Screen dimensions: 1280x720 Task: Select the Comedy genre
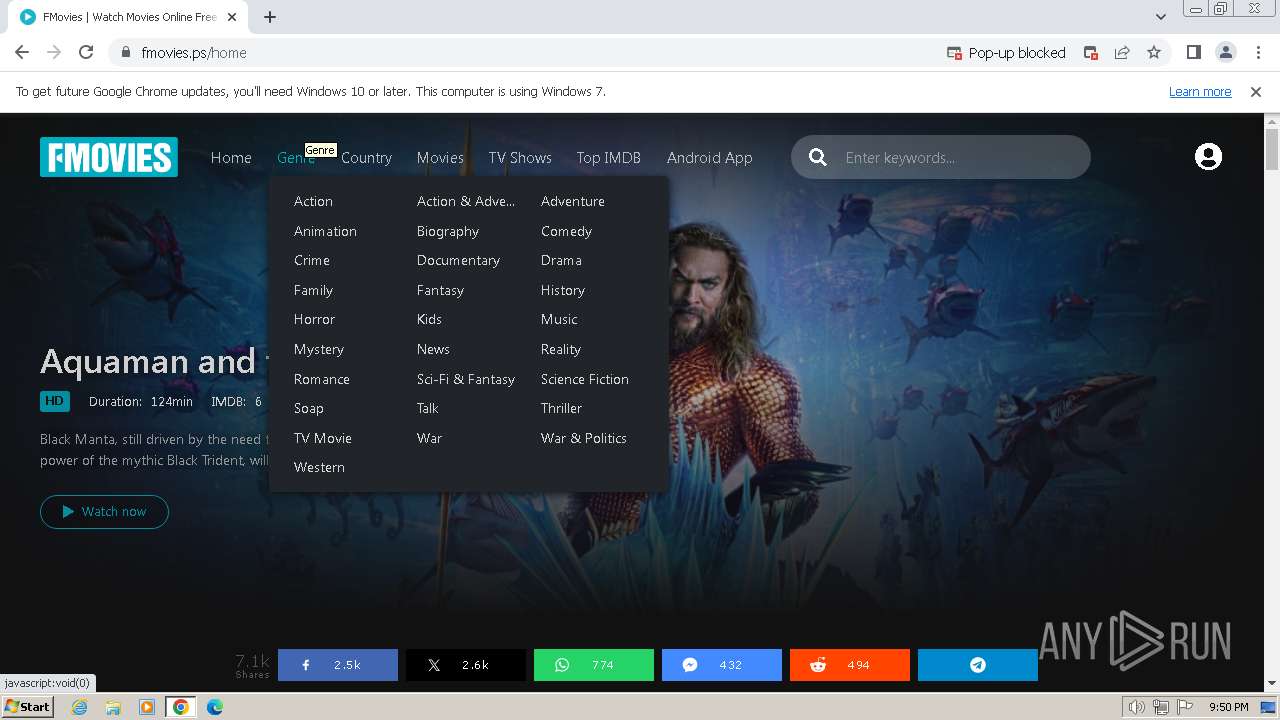566,231
